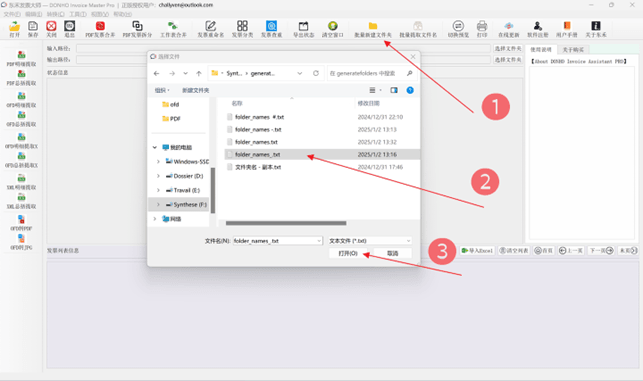This screenshot has height=381, width=643.
Task: Click the red 关闭 toolbar icon
Action: (x=51, y=26)
